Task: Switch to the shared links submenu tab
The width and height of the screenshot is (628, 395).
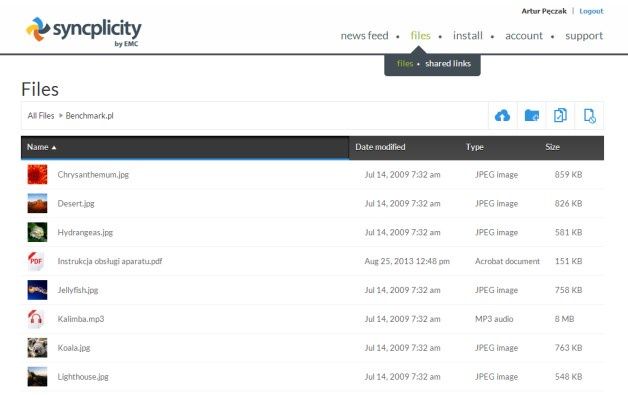Action: (x=448, y=63)
